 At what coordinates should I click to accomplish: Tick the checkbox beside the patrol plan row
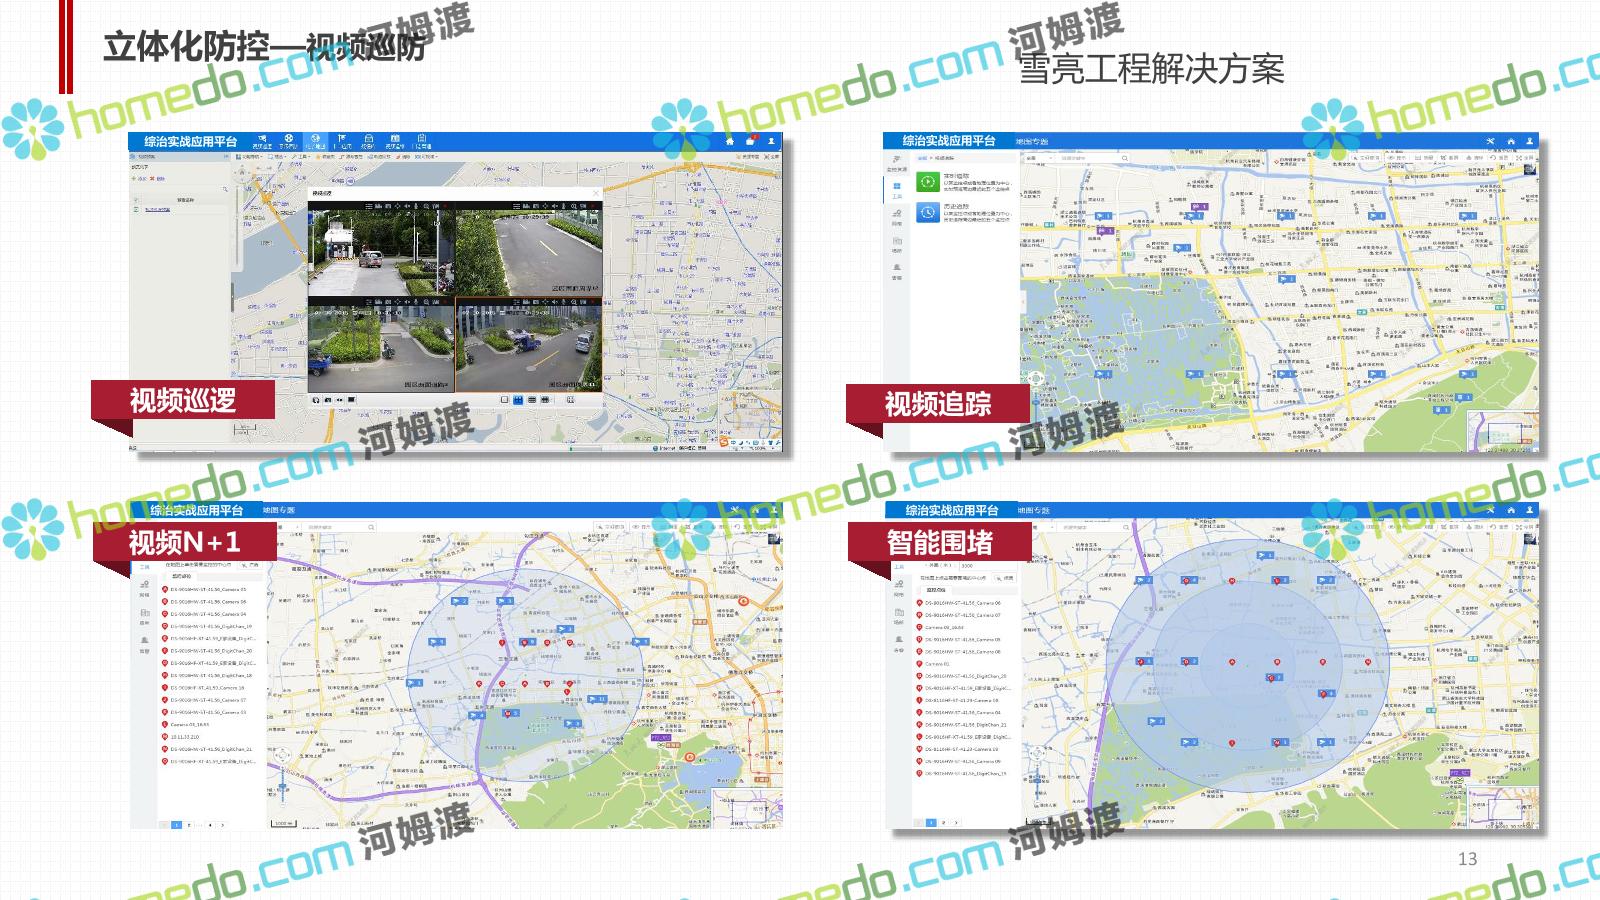pyautogui.click(x=137, y=210)
